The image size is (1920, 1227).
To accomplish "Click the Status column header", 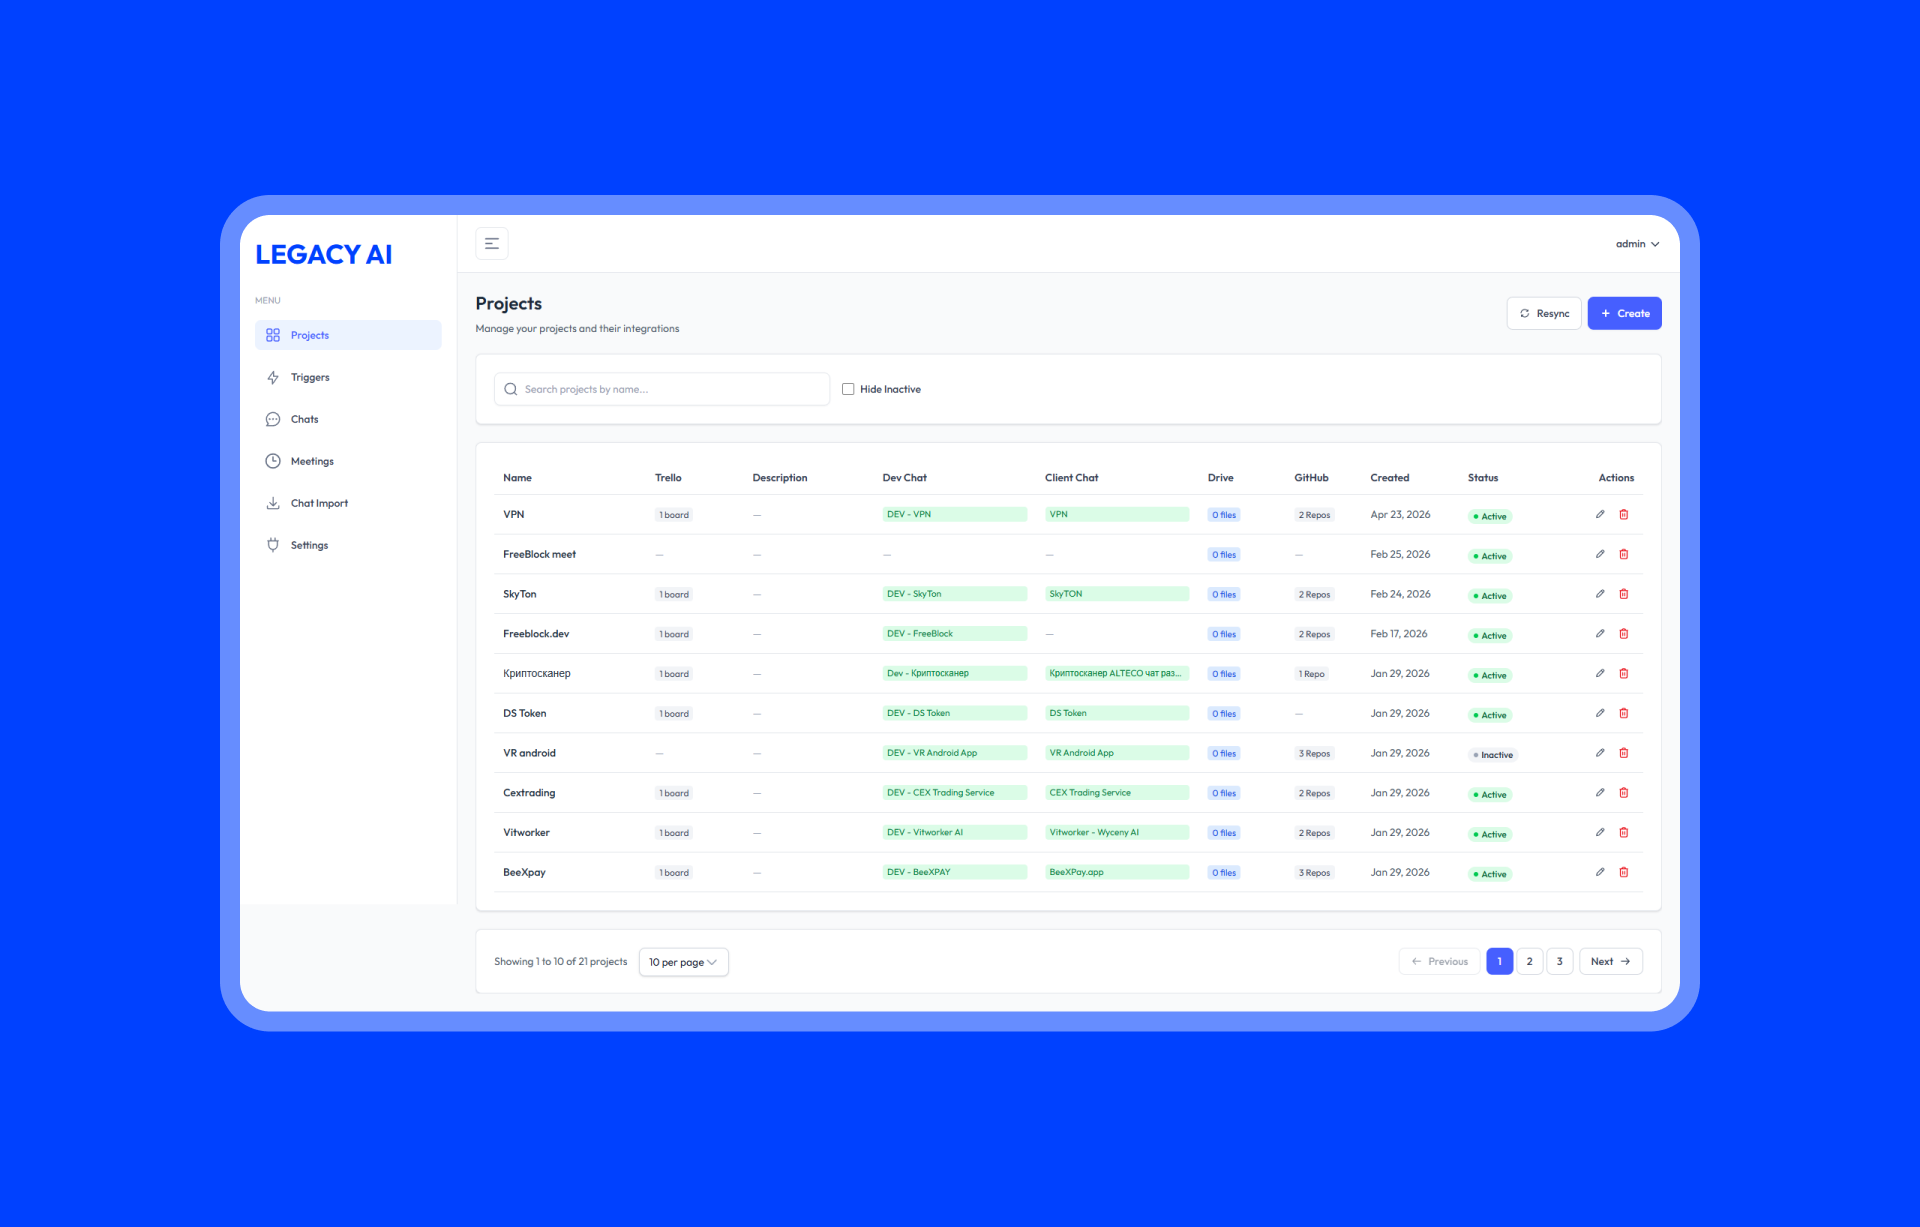I will [1483, 478].
